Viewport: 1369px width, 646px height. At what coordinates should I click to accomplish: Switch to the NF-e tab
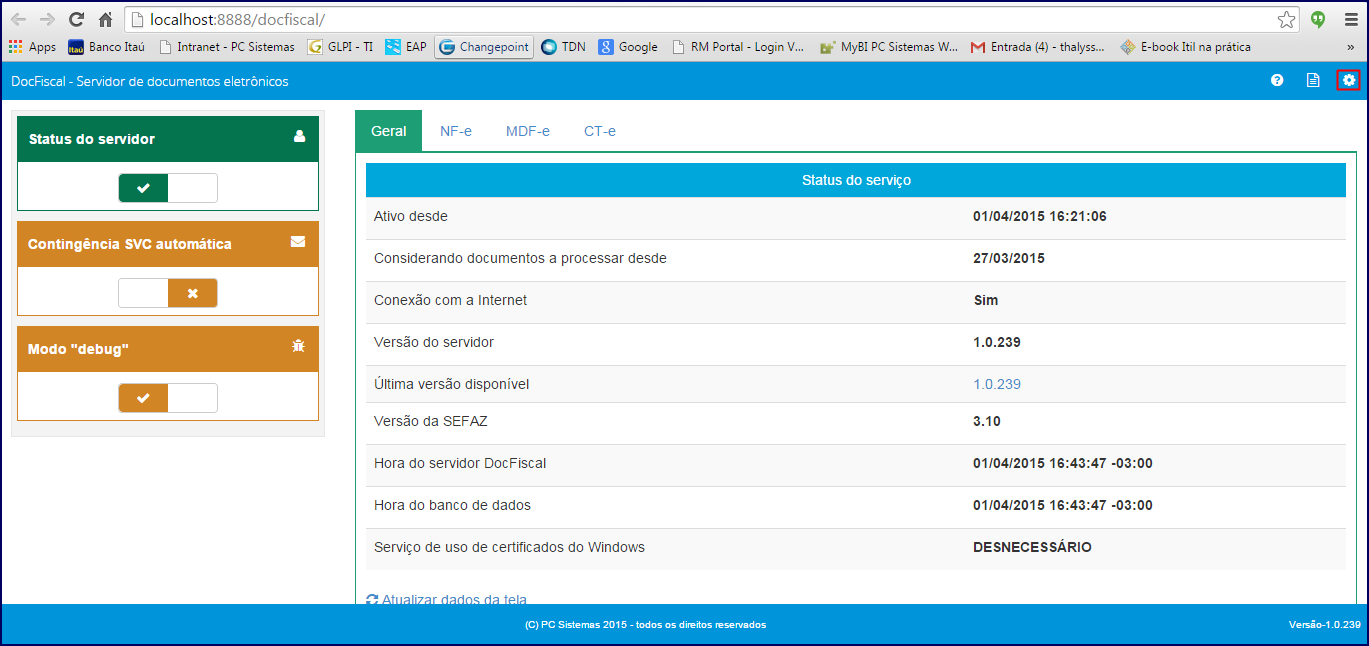pos(456,131)
